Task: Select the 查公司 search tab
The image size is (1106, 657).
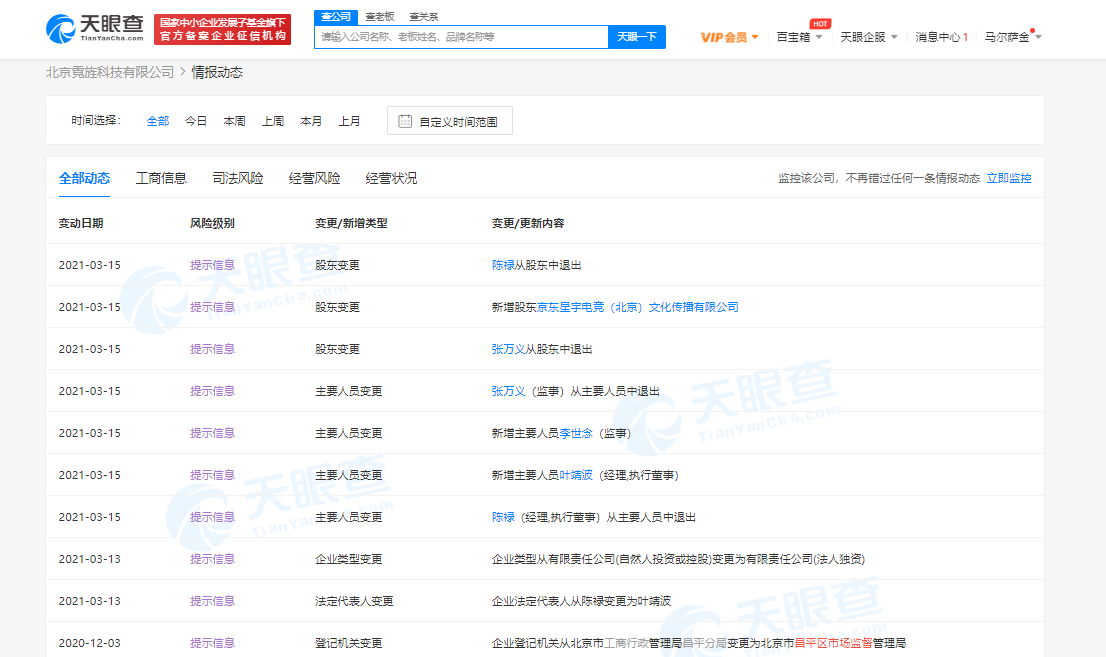Action: tap(336, 16)
